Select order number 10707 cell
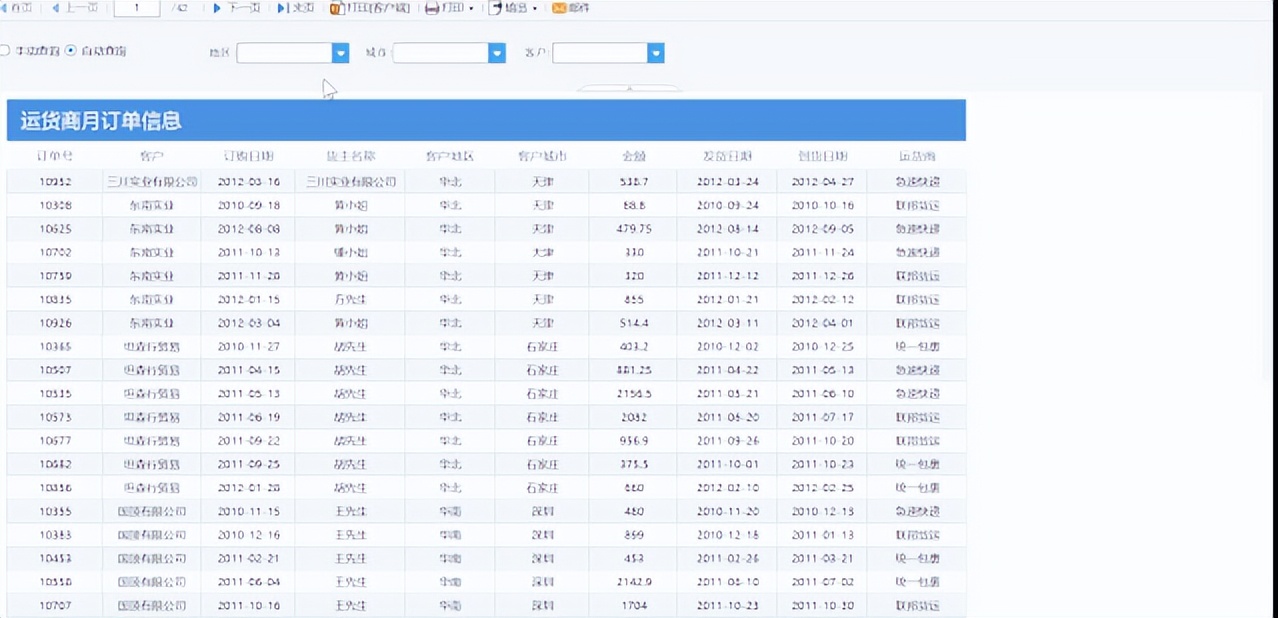The width and height of the screenshot is (1278, 618). pyautogui.click(x=55, y=606)
